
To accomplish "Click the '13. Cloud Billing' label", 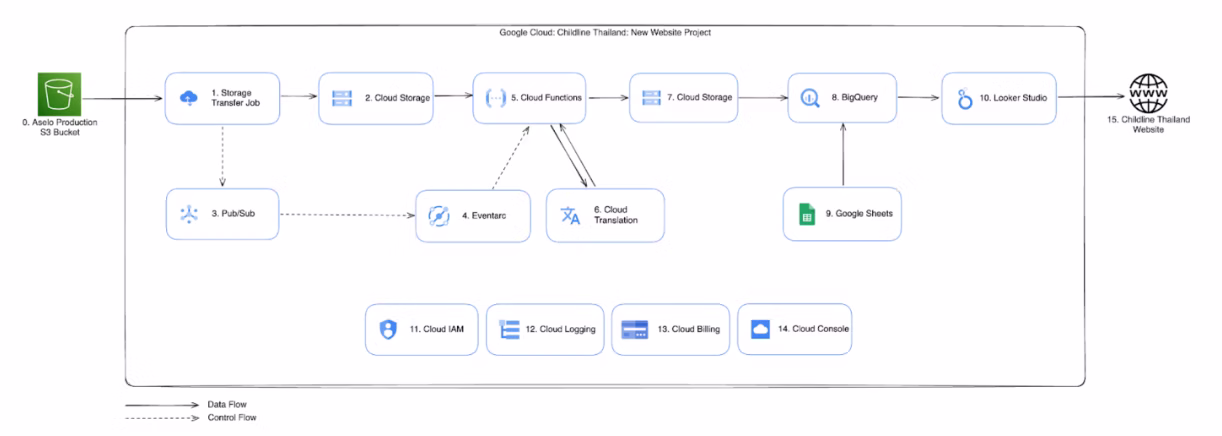I will pyautogui.click(x=688, y=329).
